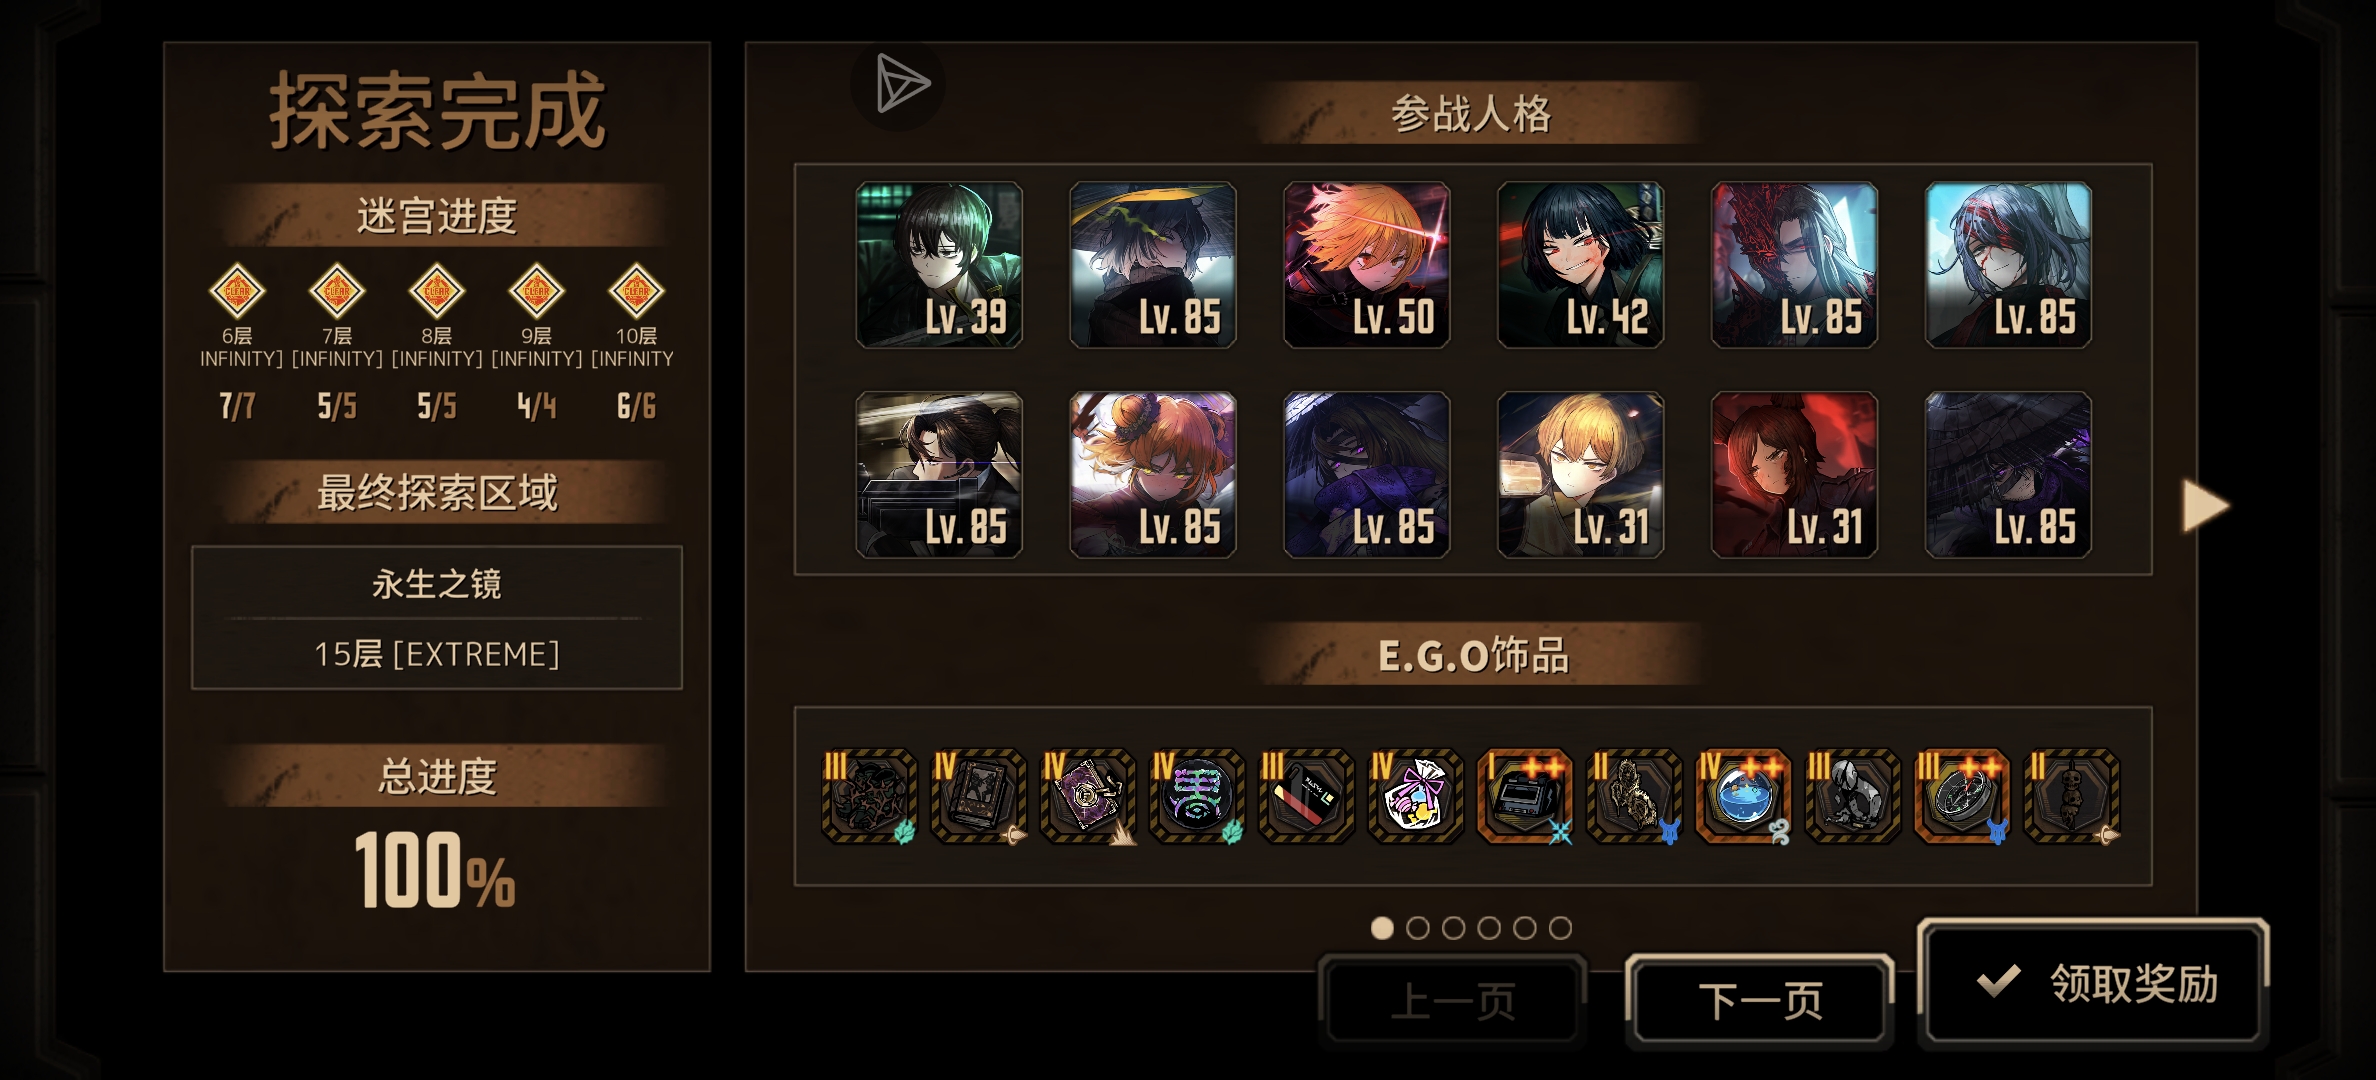Go back with 上一页 button
Image resolution: width=2376 pixels, height=1080 pixels.
(1453, 1001)
